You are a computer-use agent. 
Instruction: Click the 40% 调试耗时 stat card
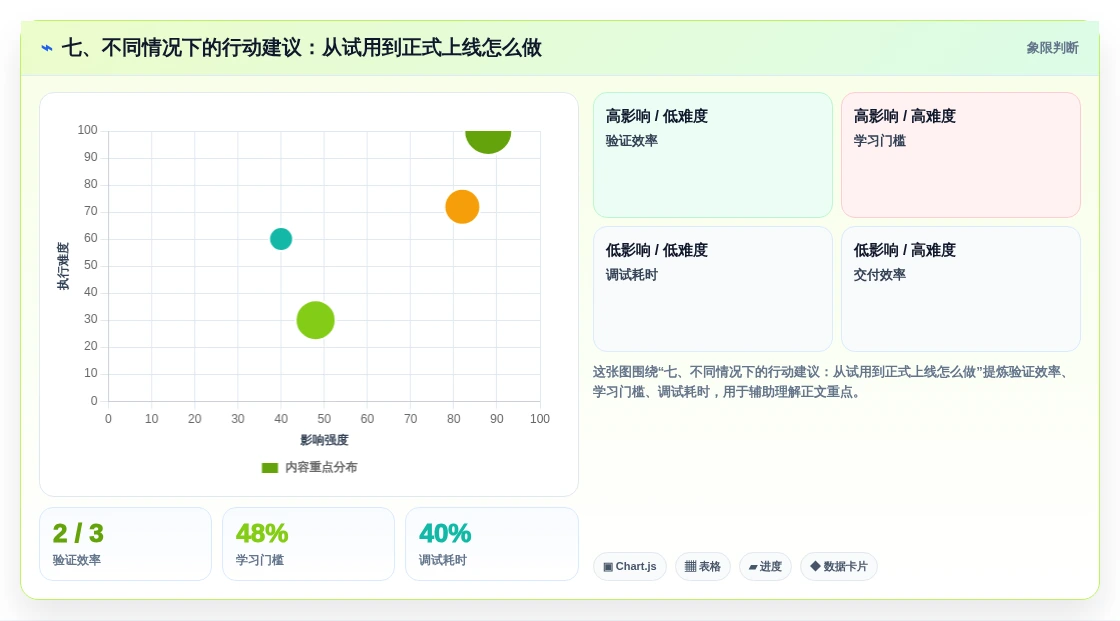pos(491,544)
